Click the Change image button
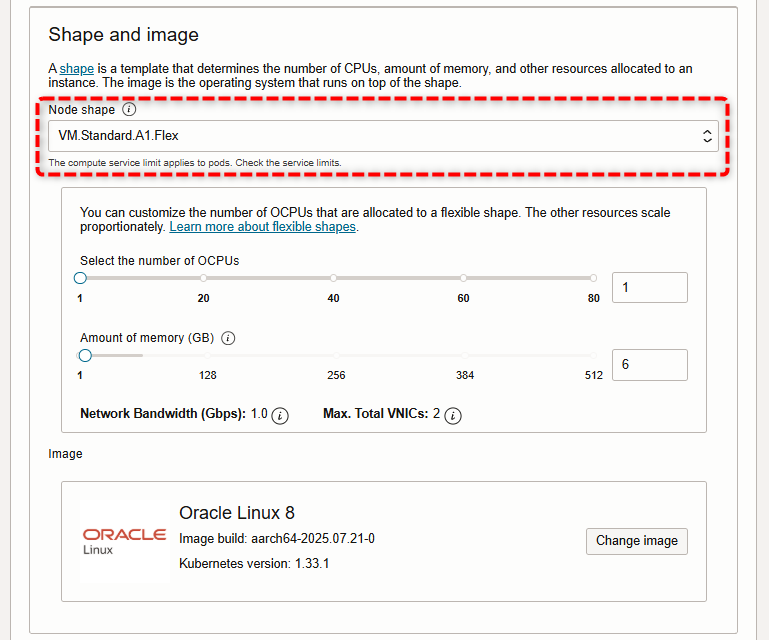This screenshot has width=769, height=640. click(637, 541)
